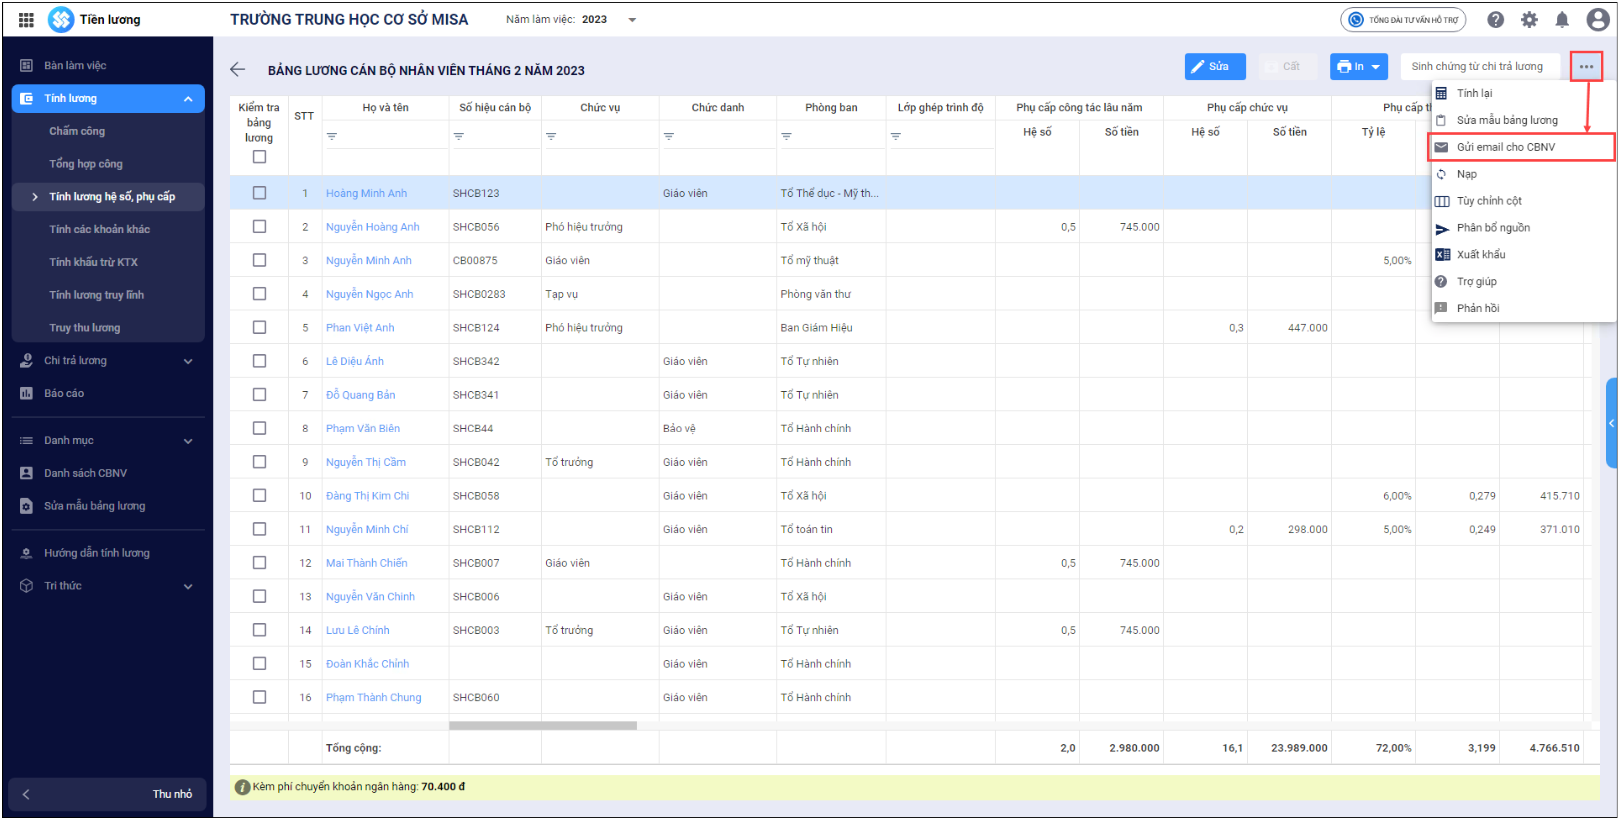Open notifications bell icon
The image size is (1620, 821).
point(1562,19)
